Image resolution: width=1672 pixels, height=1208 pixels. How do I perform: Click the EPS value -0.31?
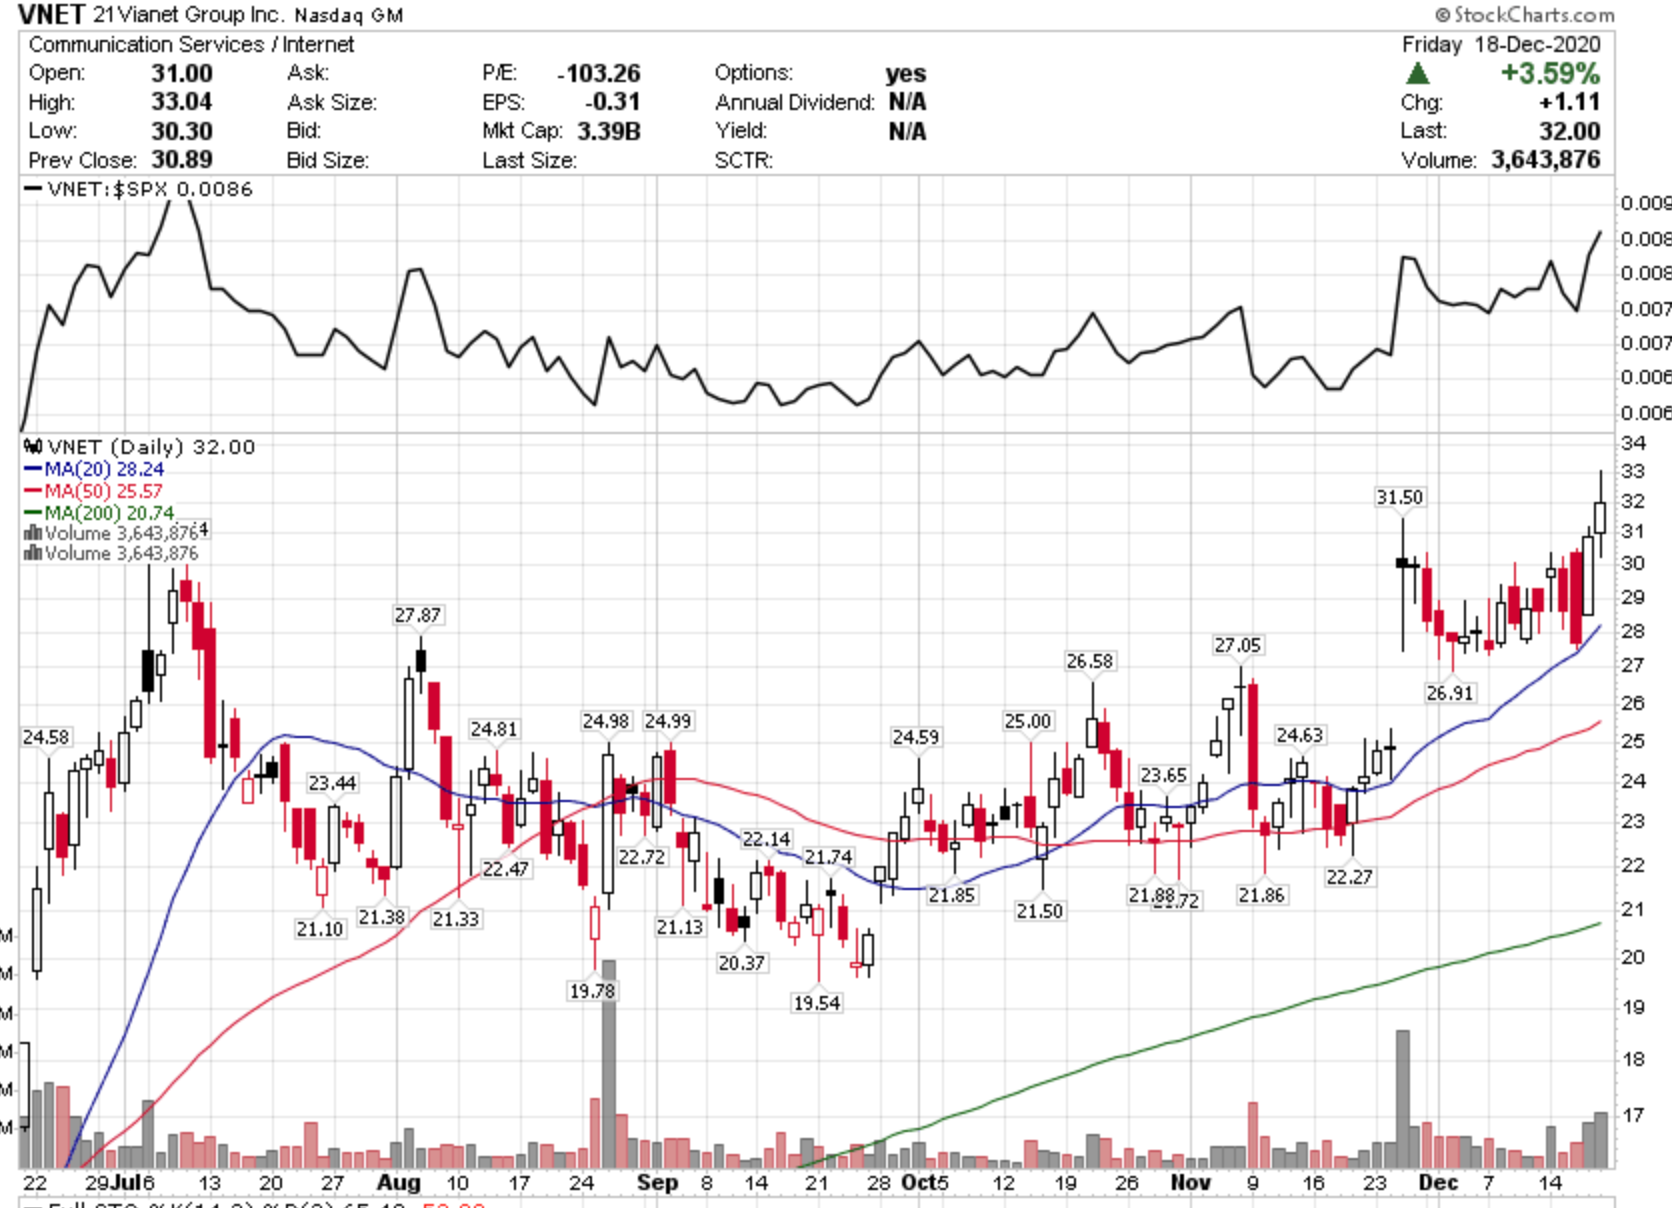pos(612,102)
